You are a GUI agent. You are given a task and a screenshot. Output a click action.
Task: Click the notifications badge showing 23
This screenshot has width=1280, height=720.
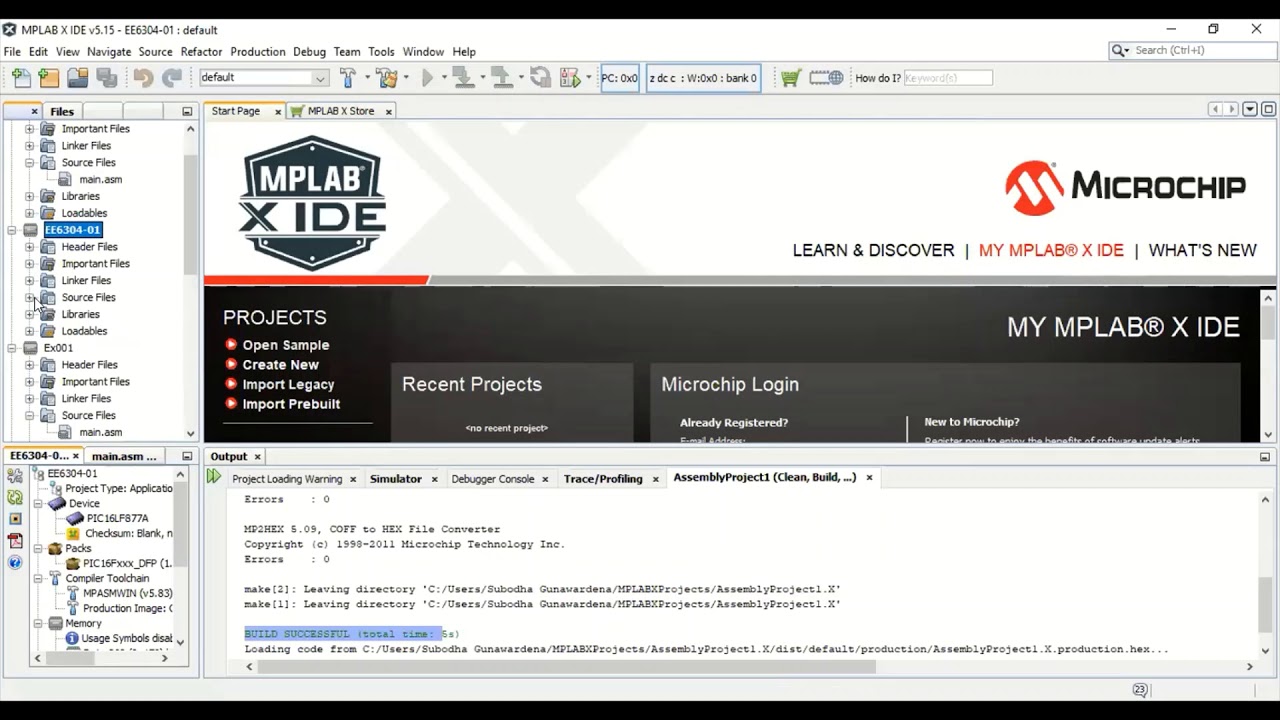pyautogui.click(x=1139, y=690)
